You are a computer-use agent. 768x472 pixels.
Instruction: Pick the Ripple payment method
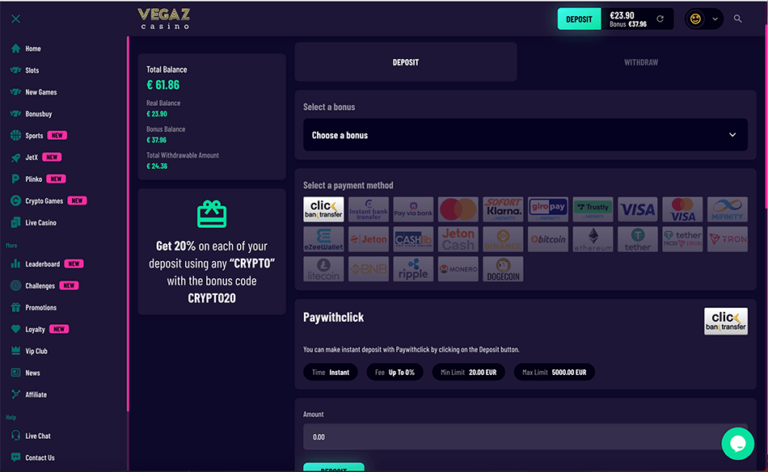pyautogui.click(x=413, y=270)
